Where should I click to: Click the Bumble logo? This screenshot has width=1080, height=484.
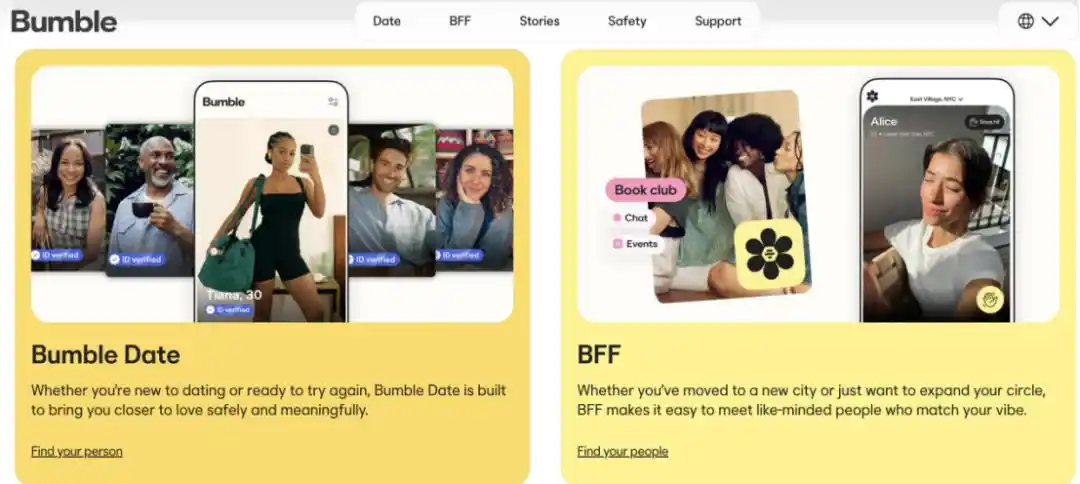tap(64, 21)
